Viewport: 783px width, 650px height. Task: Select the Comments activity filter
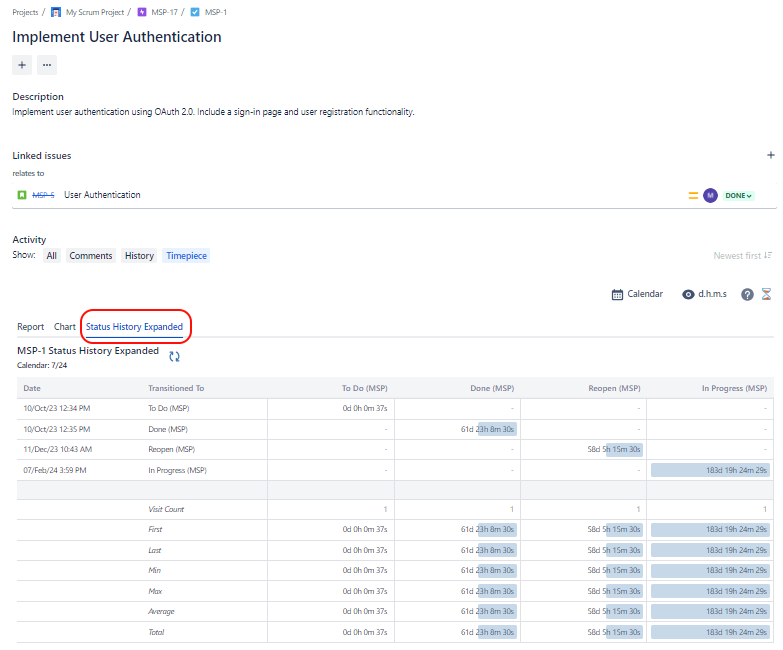pyautogui.click(x=91, y=256)
